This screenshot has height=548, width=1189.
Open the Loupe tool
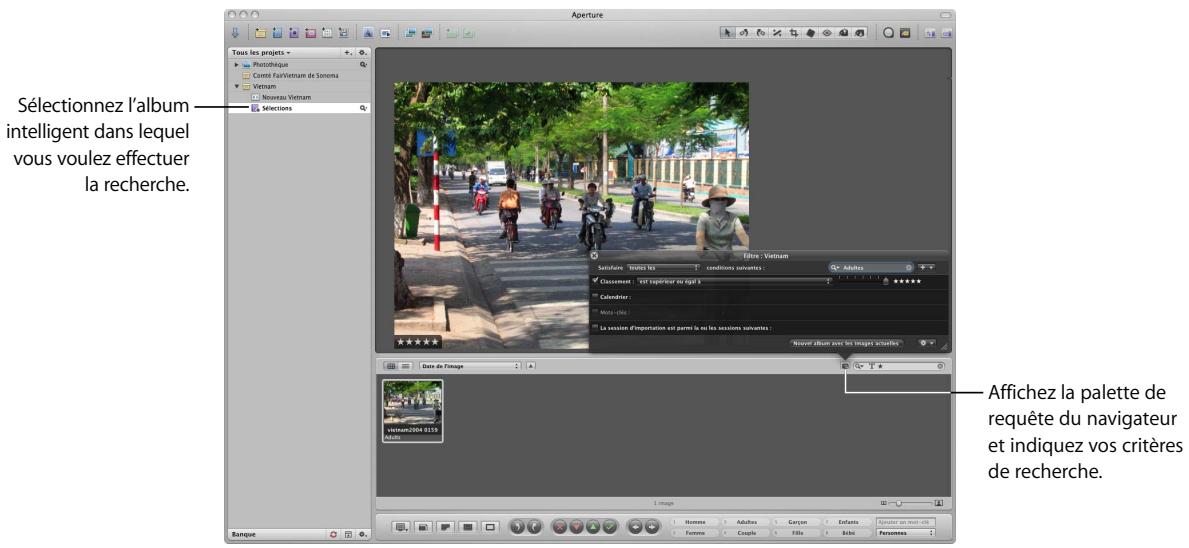[889, 33]
